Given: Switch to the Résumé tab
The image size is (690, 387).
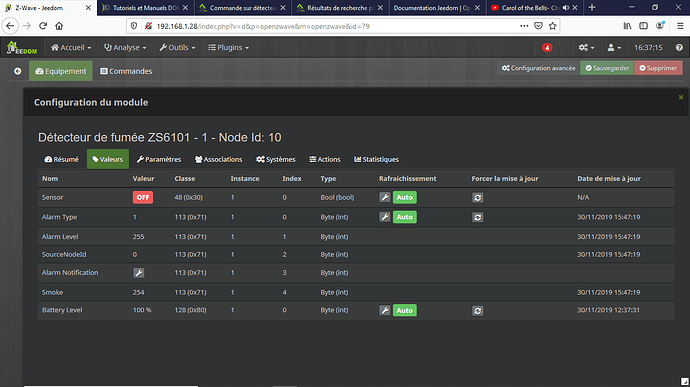Looking at the screenshot, I should tap(62, 159).
